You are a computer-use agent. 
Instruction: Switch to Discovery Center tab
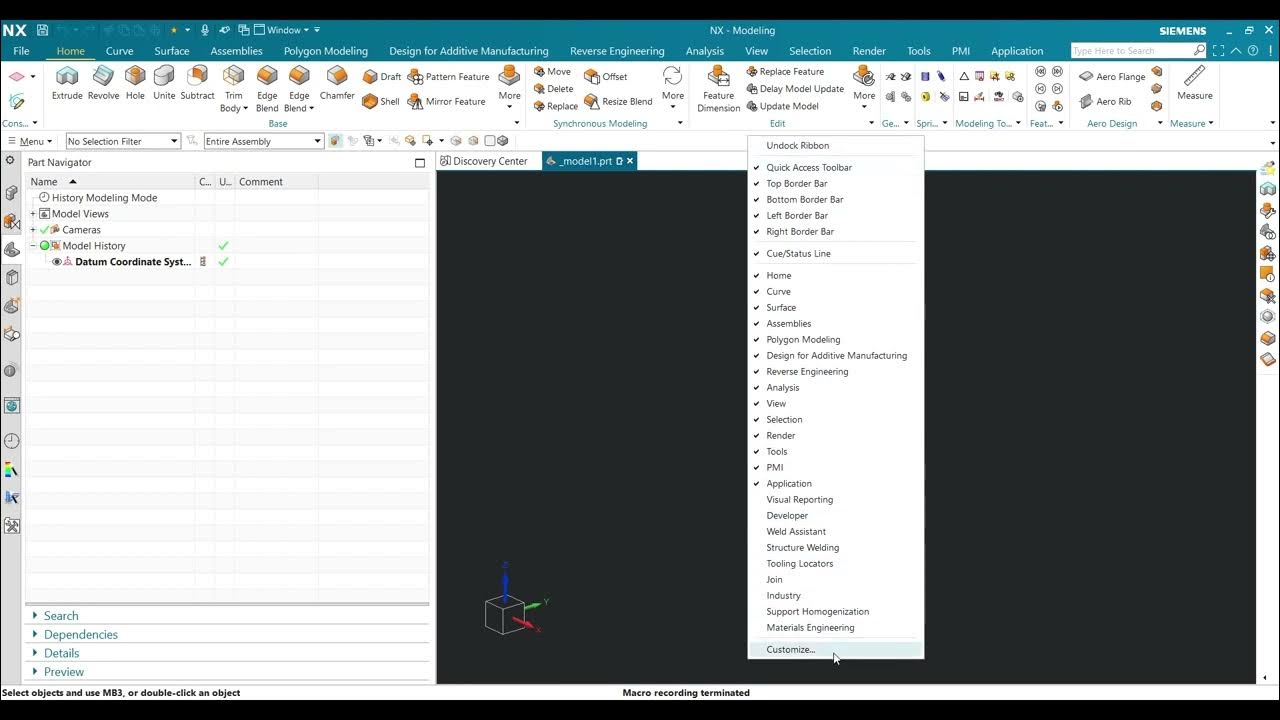pyautogui.click(x=483, y=161)
